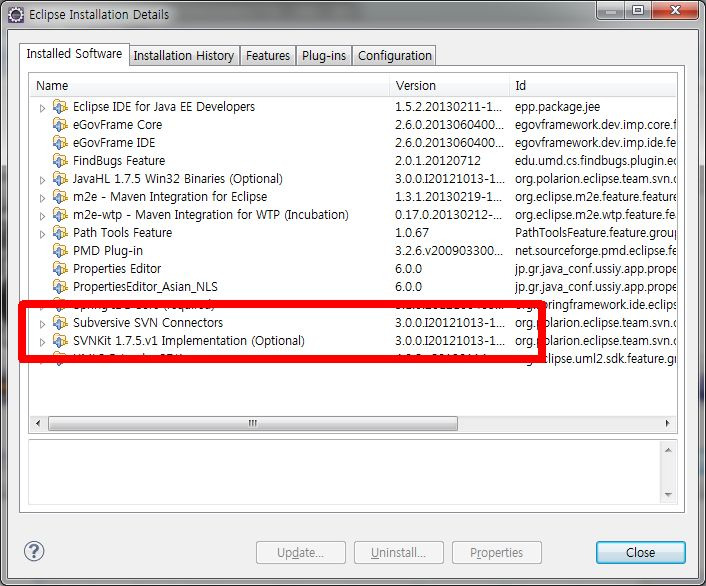Click the Eclipse IDE for Java EE Developers feature icon
The height and width of the screenshot is (586, 706).
[x=60, y=107]
